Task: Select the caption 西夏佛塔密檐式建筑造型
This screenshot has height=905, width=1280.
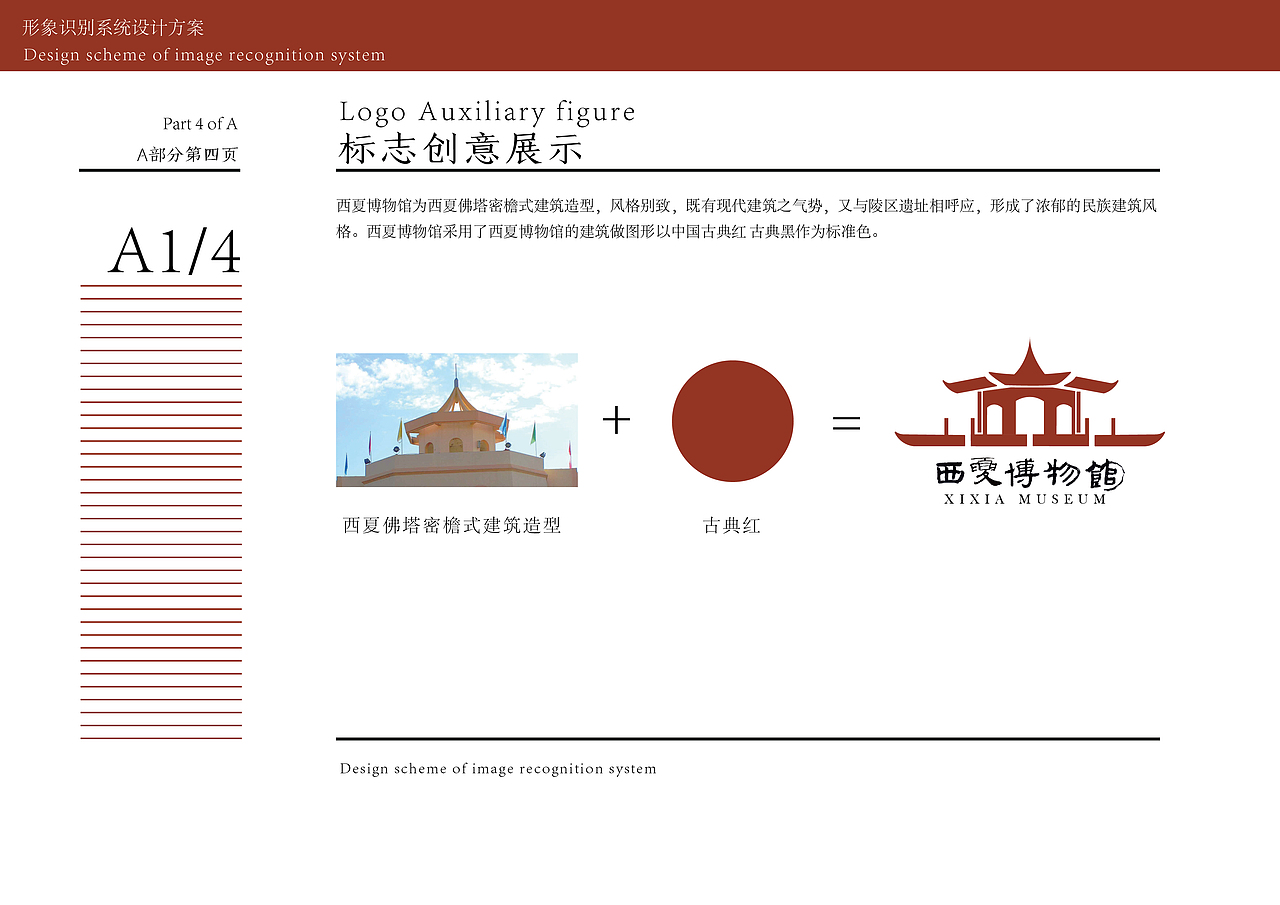Action: click(x=452, y=526)
